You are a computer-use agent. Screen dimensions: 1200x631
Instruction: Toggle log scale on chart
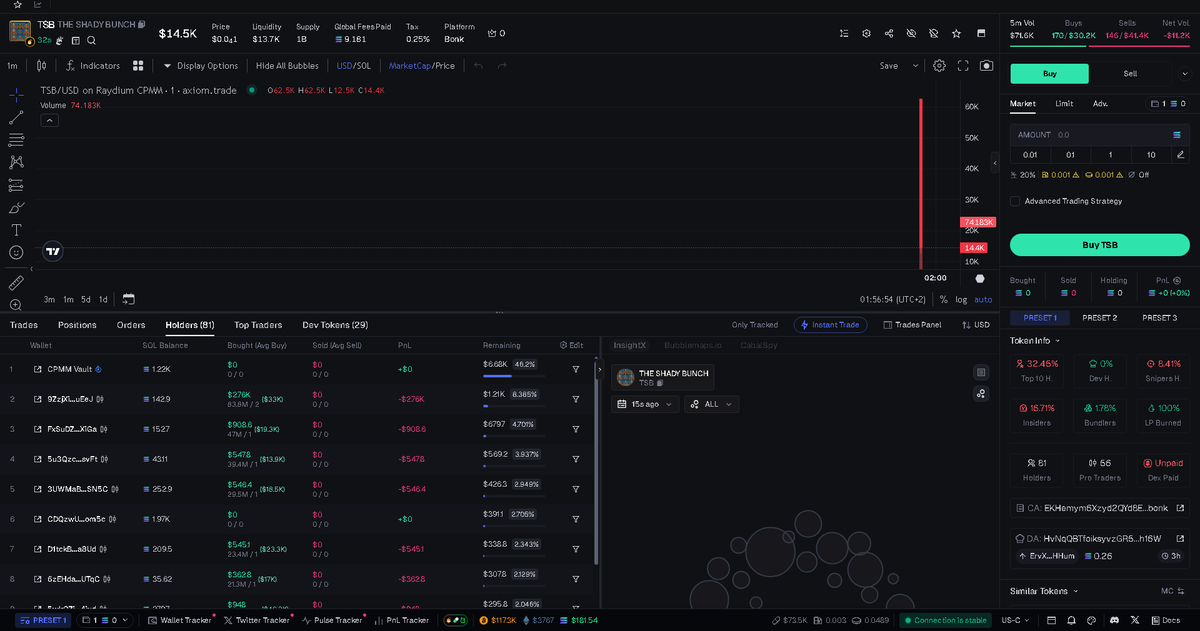[x=961, y=299]
